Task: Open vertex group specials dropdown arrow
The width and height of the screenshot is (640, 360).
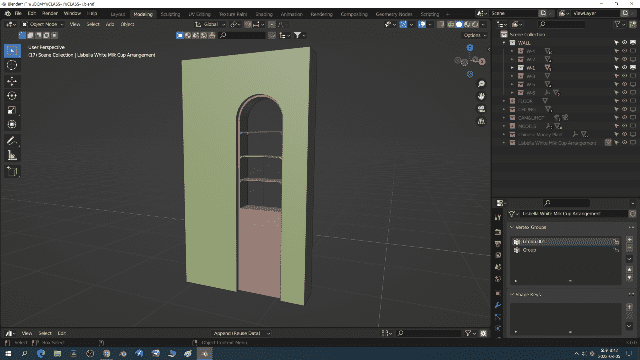Action: 629,259
